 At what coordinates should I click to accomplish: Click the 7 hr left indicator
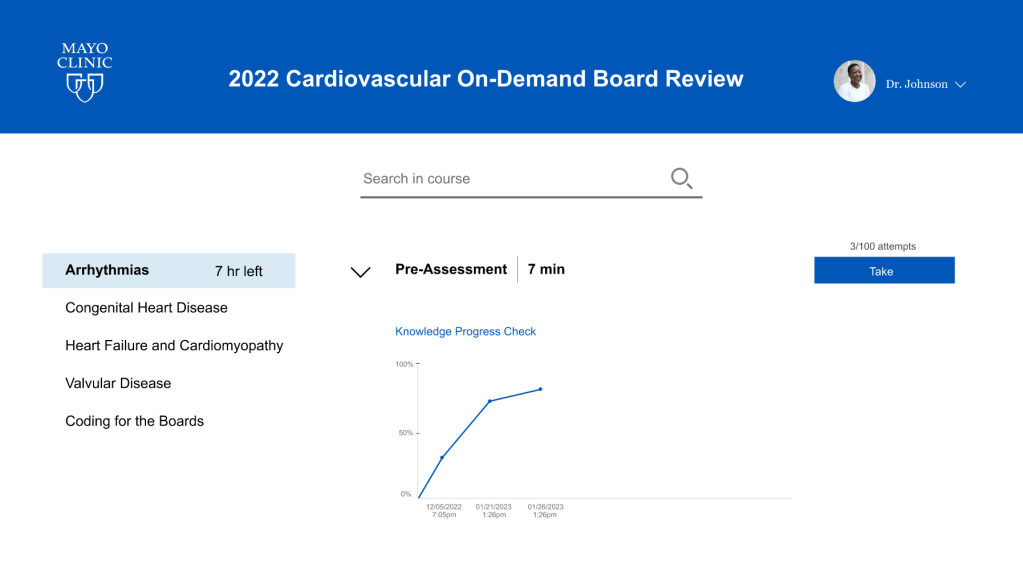click(238, 271)
